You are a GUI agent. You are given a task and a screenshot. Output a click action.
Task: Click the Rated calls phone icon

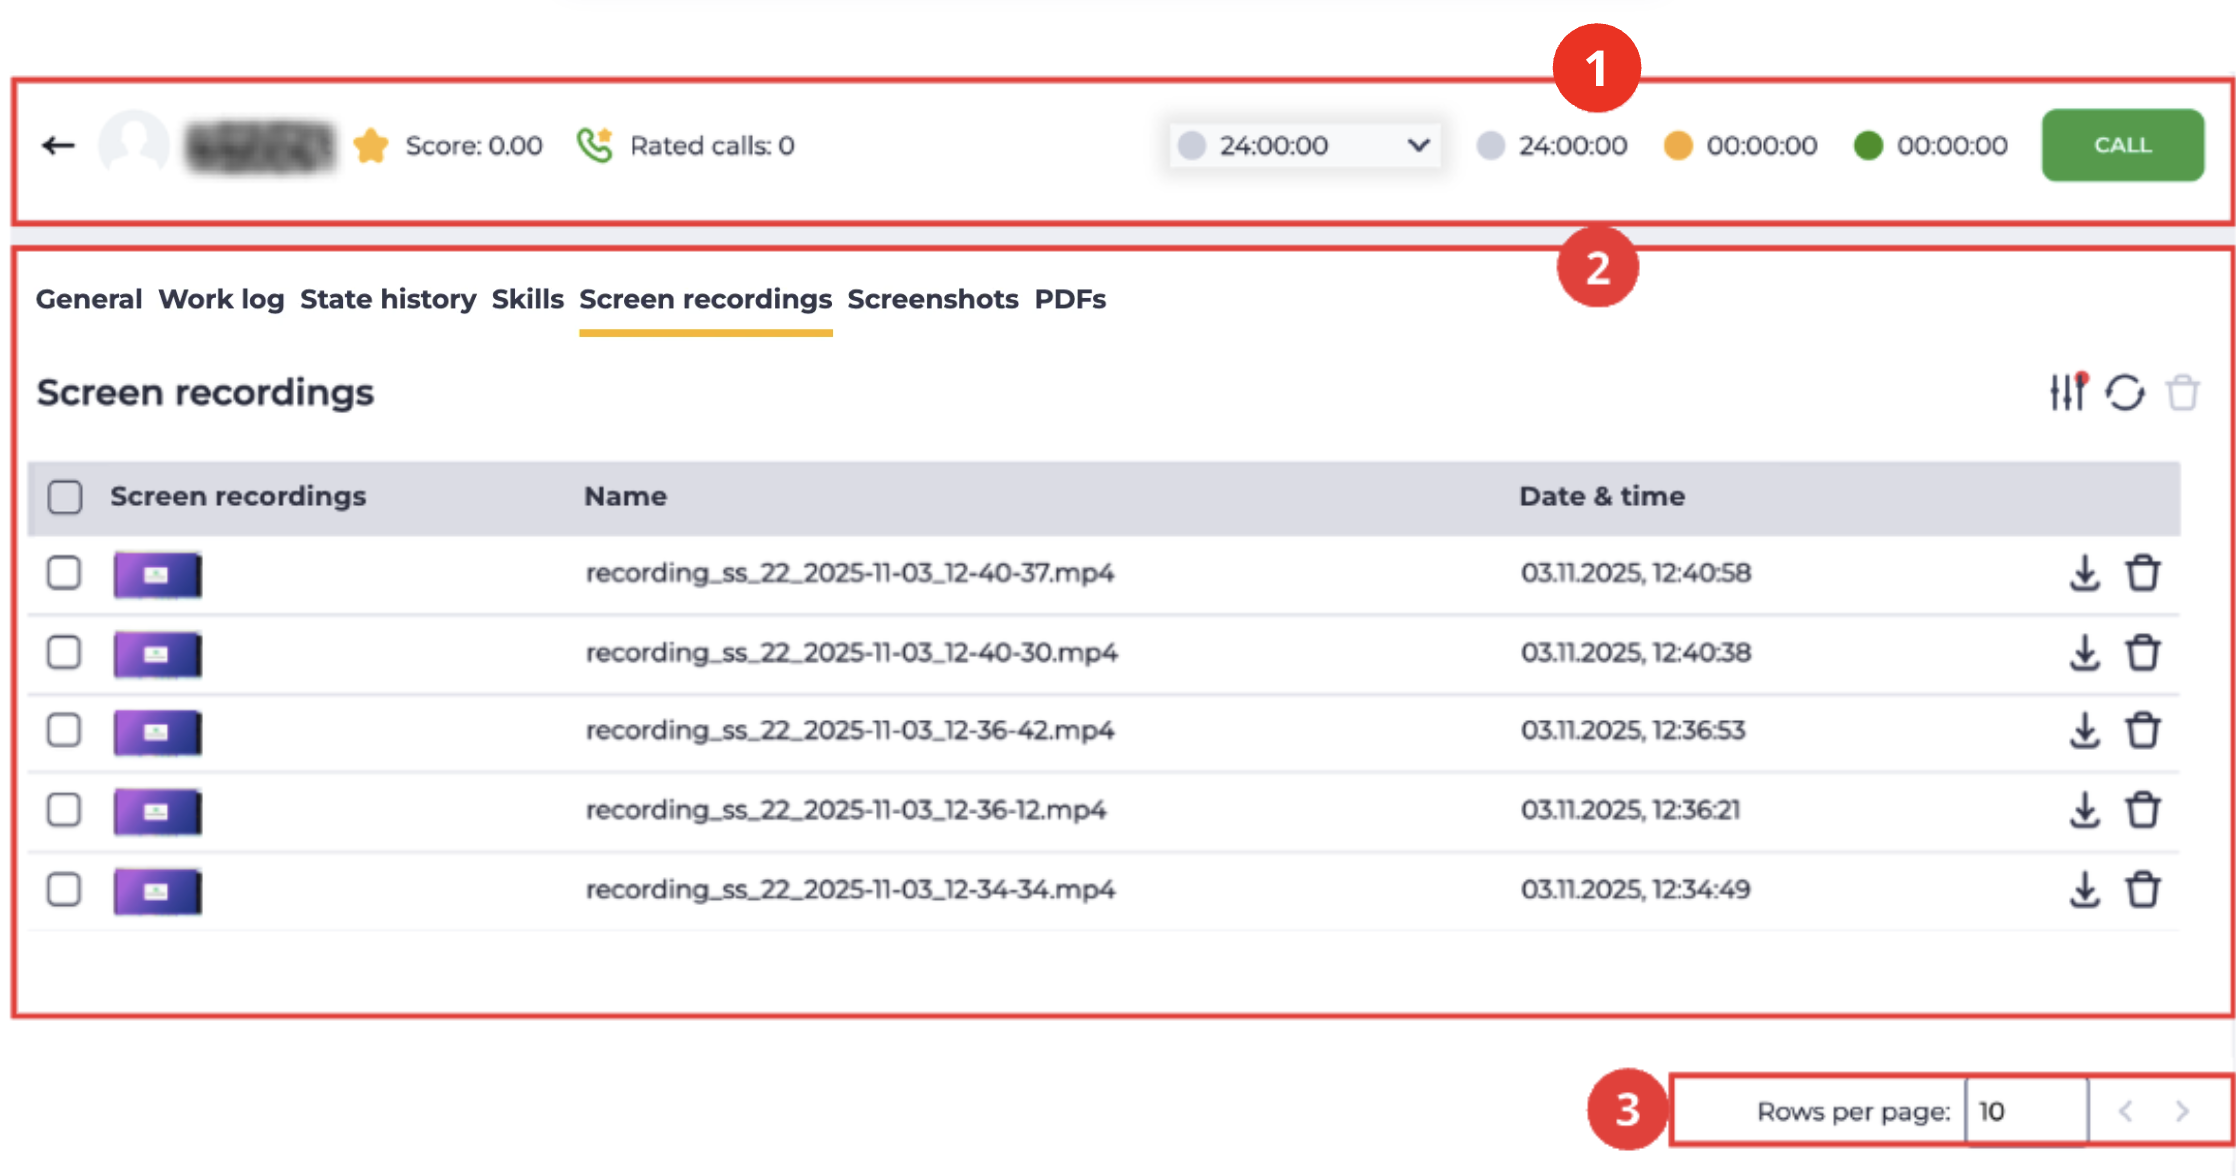tap(595, 145)
